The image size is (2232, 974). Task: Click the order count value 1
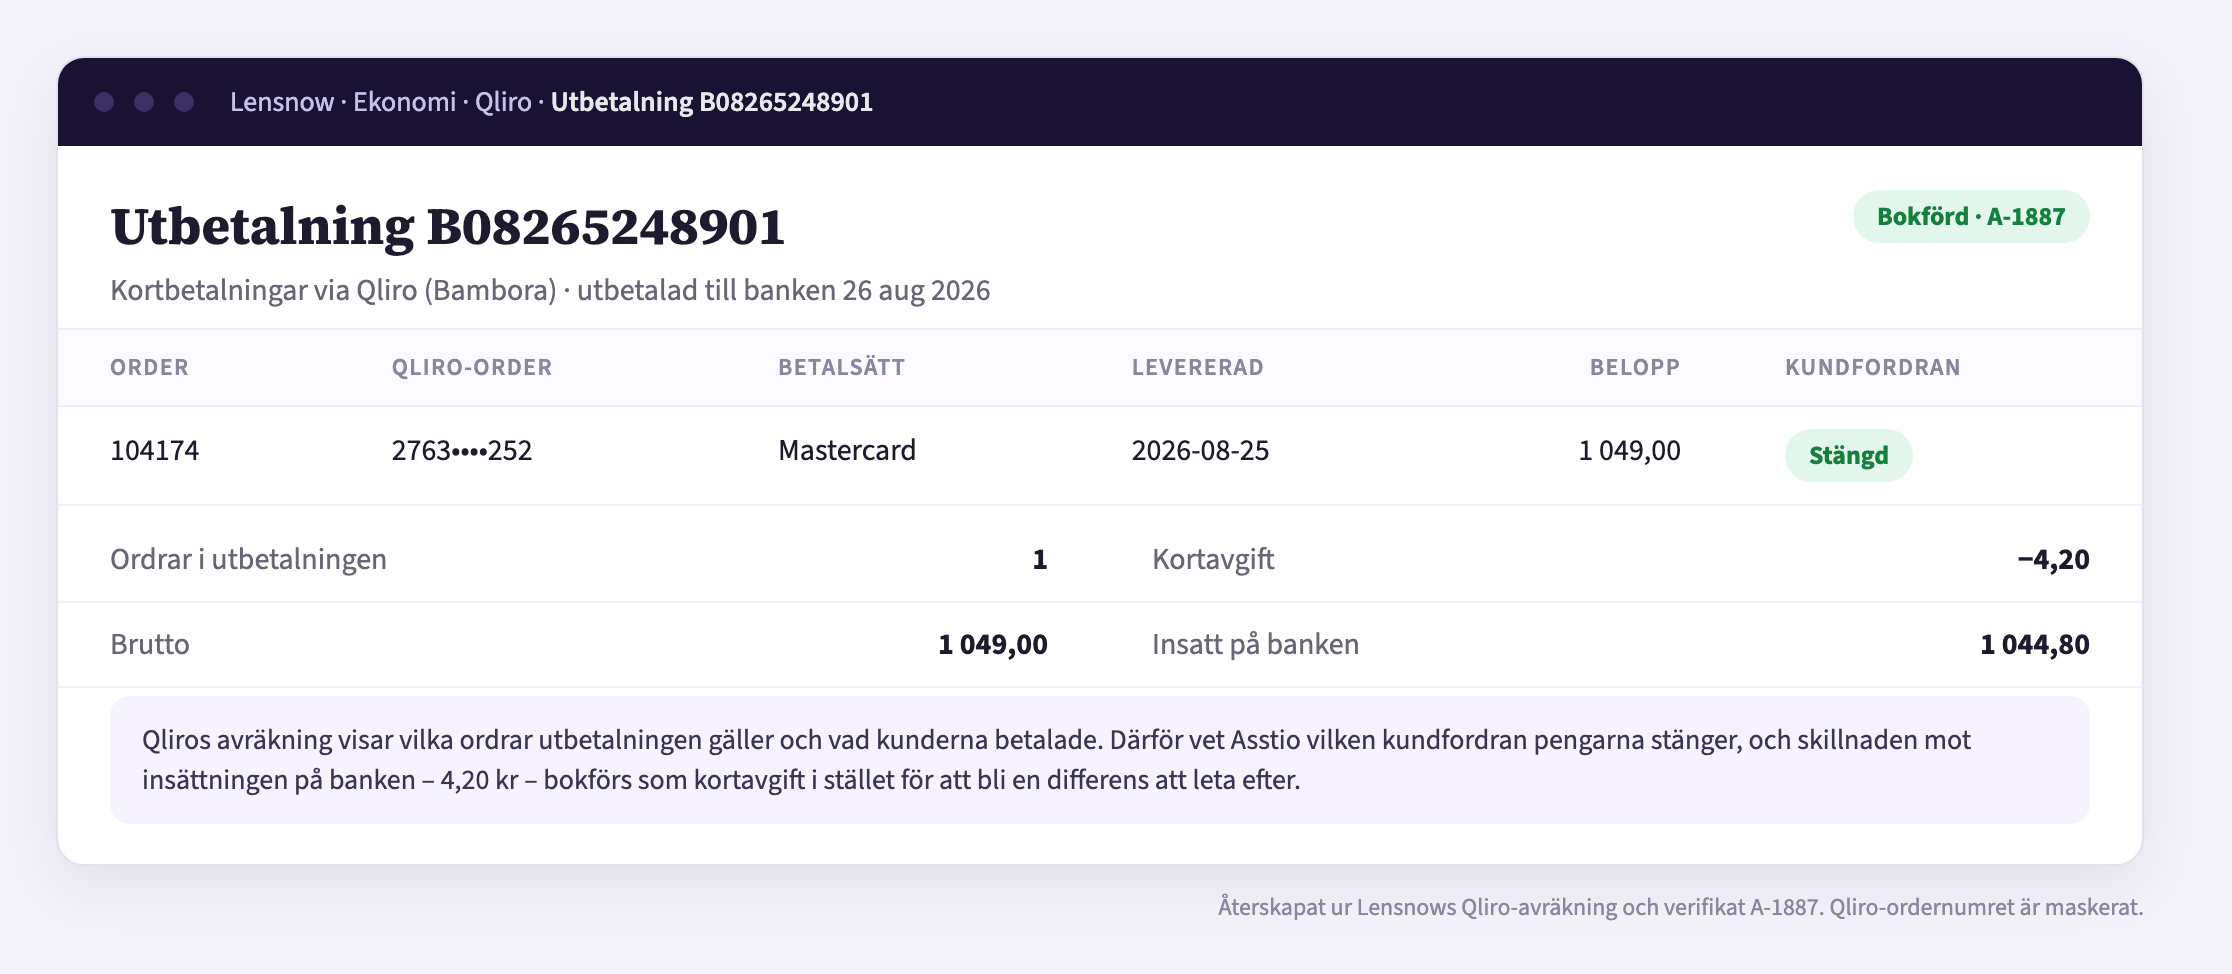[1040, 559]
